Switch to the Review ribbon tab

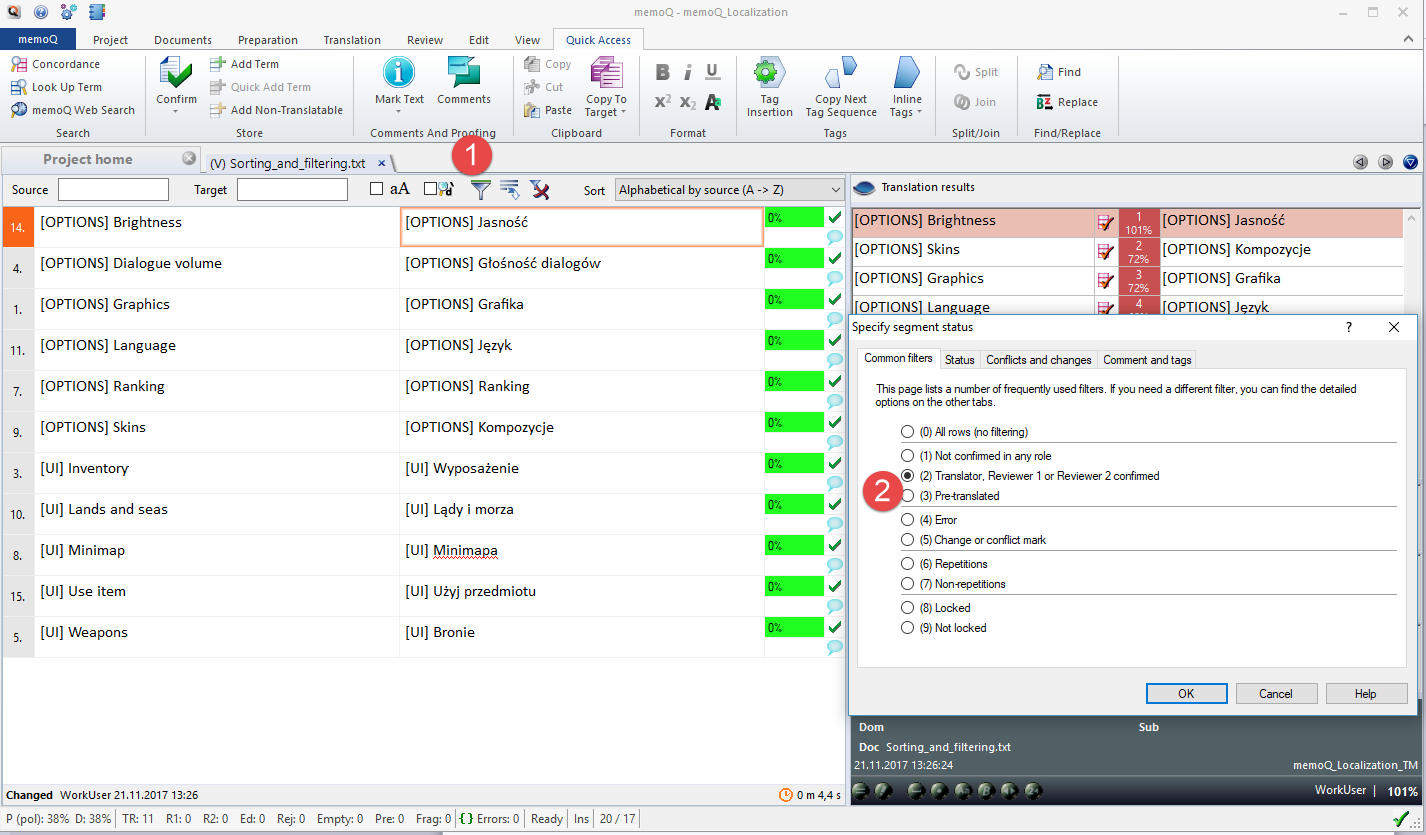(x=425, y=40)
